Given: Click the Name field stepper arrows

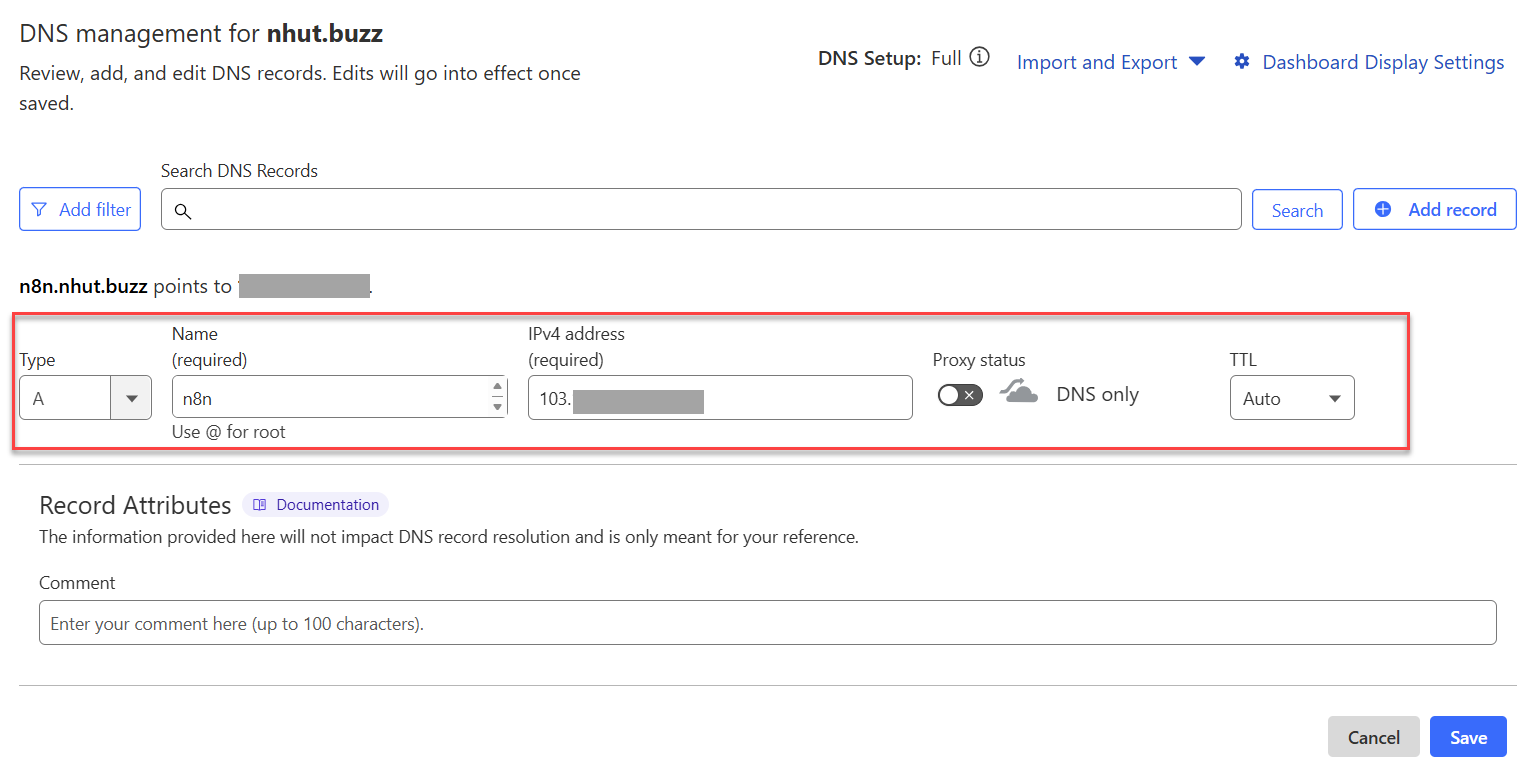Looking at the screenshot, I should 497,397.
